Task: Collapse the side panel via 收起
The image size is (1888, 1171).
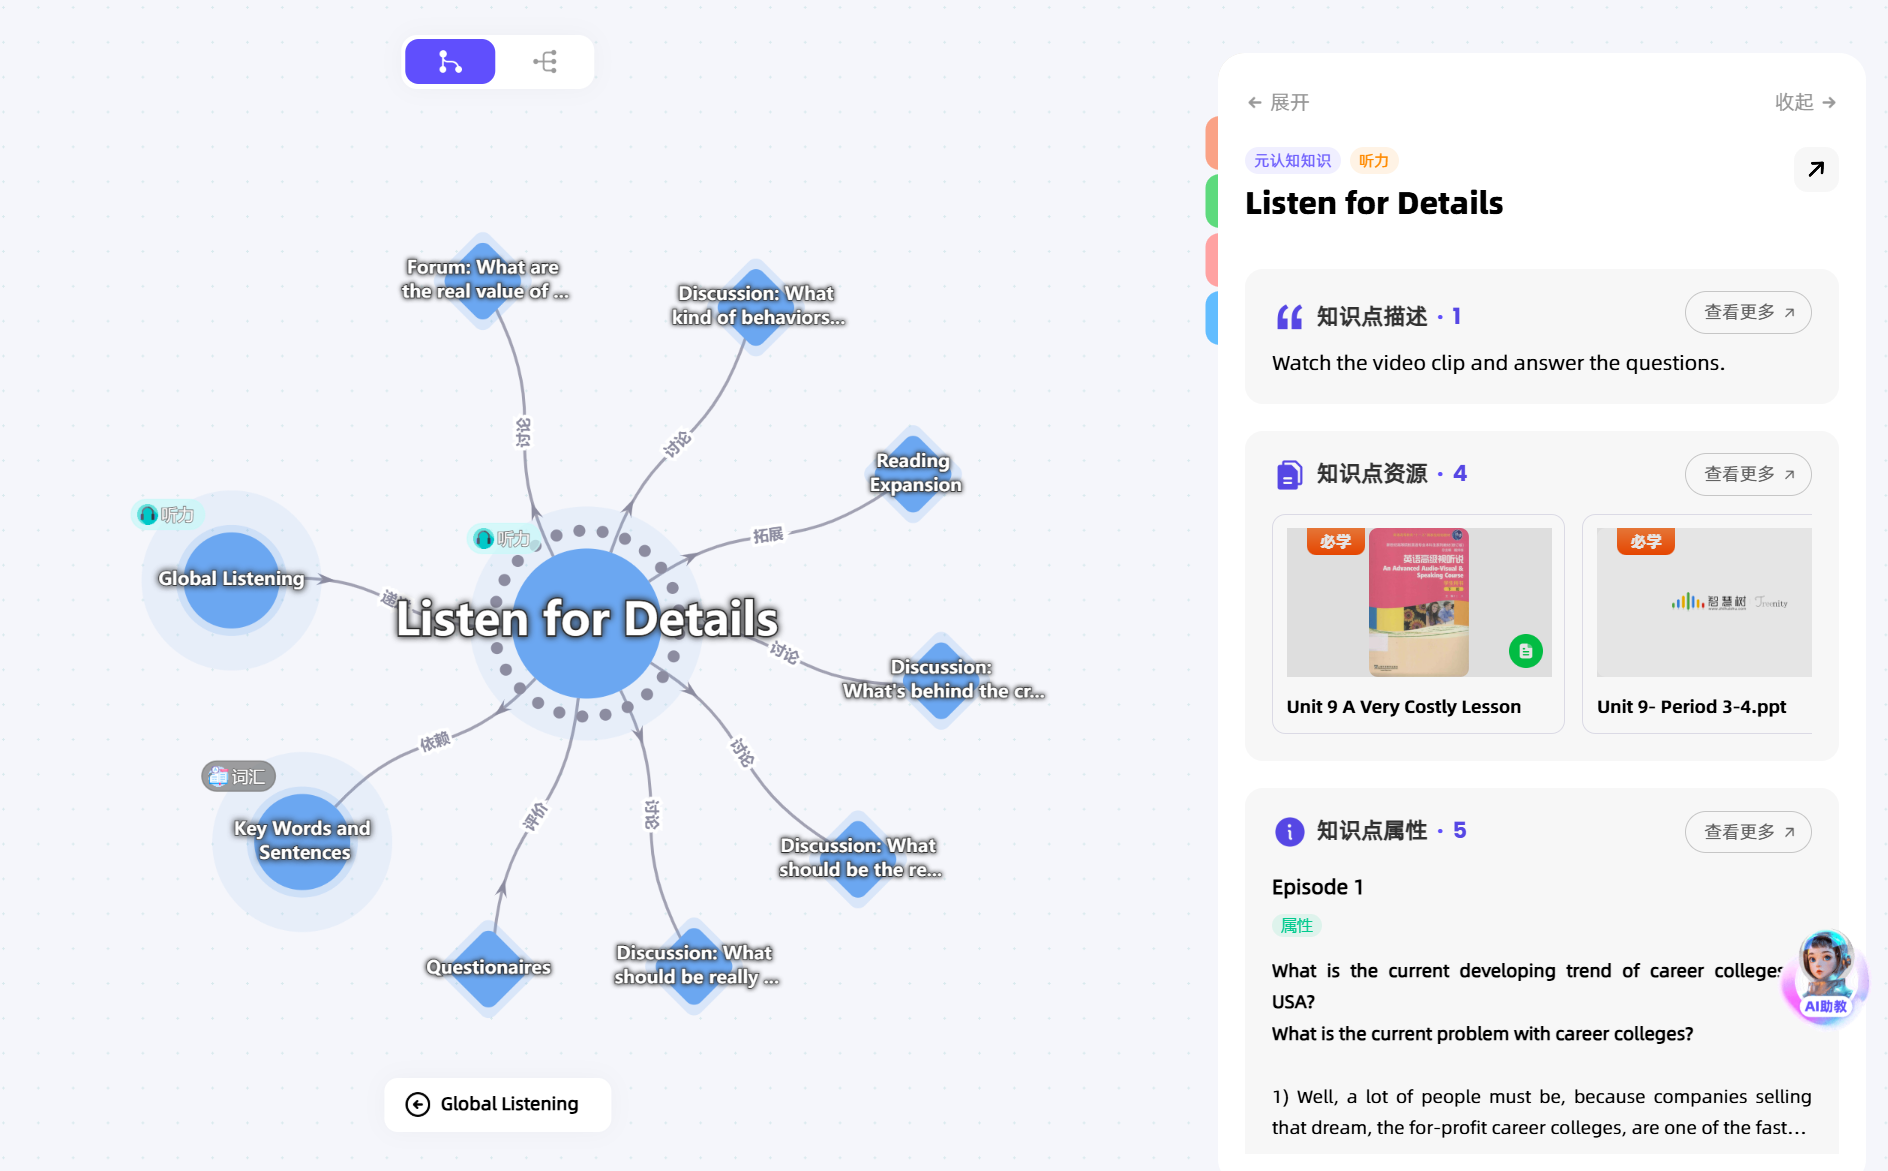Action: click(x=1805, y=102)
